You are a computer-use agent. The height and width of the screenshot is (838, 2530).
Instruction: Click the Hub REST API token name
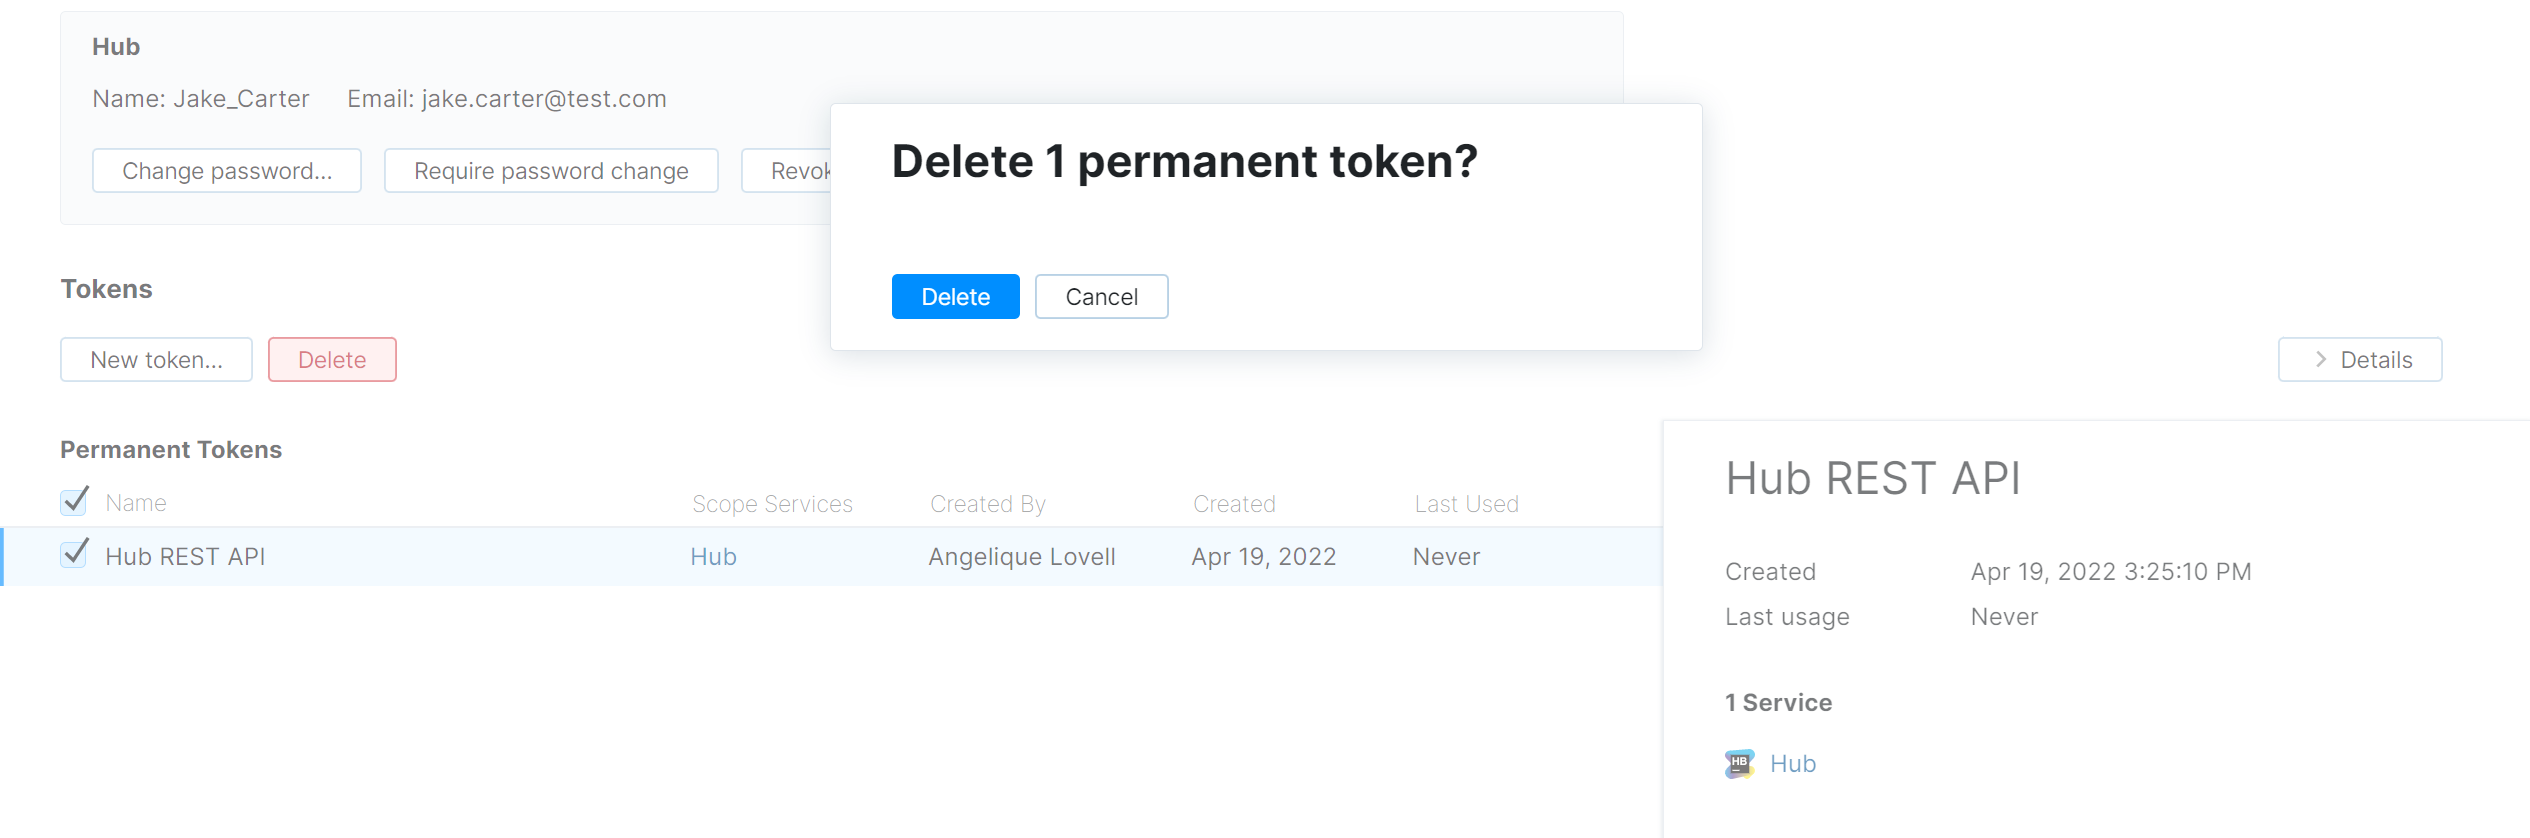click(x=185, y=556)
